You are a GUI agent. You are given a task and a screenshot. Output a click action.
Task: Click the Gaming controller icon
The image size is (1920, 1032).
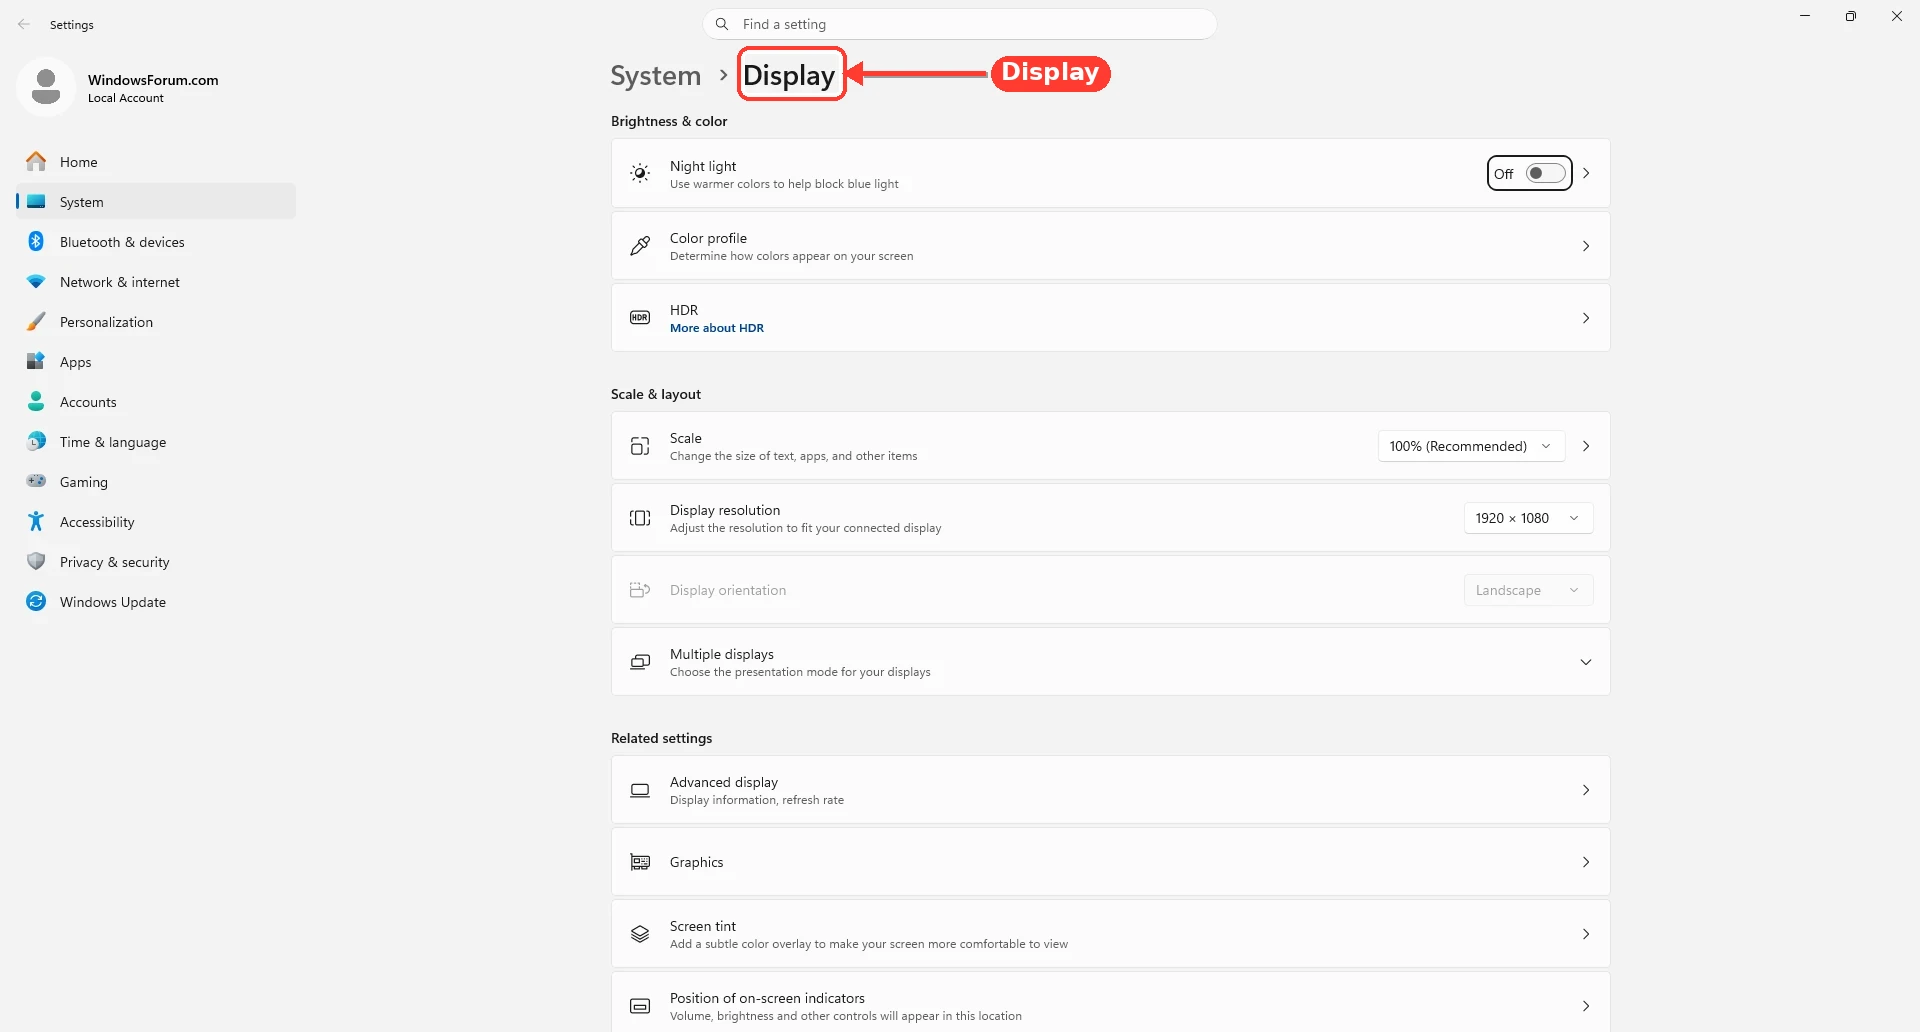click(x=36, y=481)
